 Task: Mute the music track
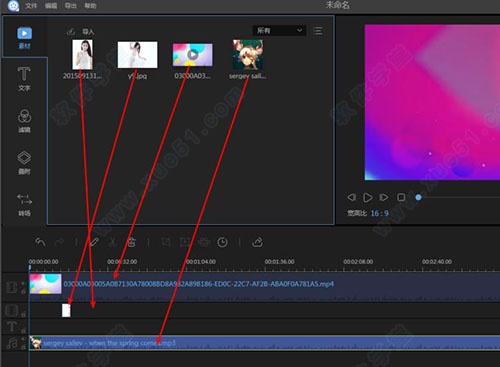coord(23,339)
